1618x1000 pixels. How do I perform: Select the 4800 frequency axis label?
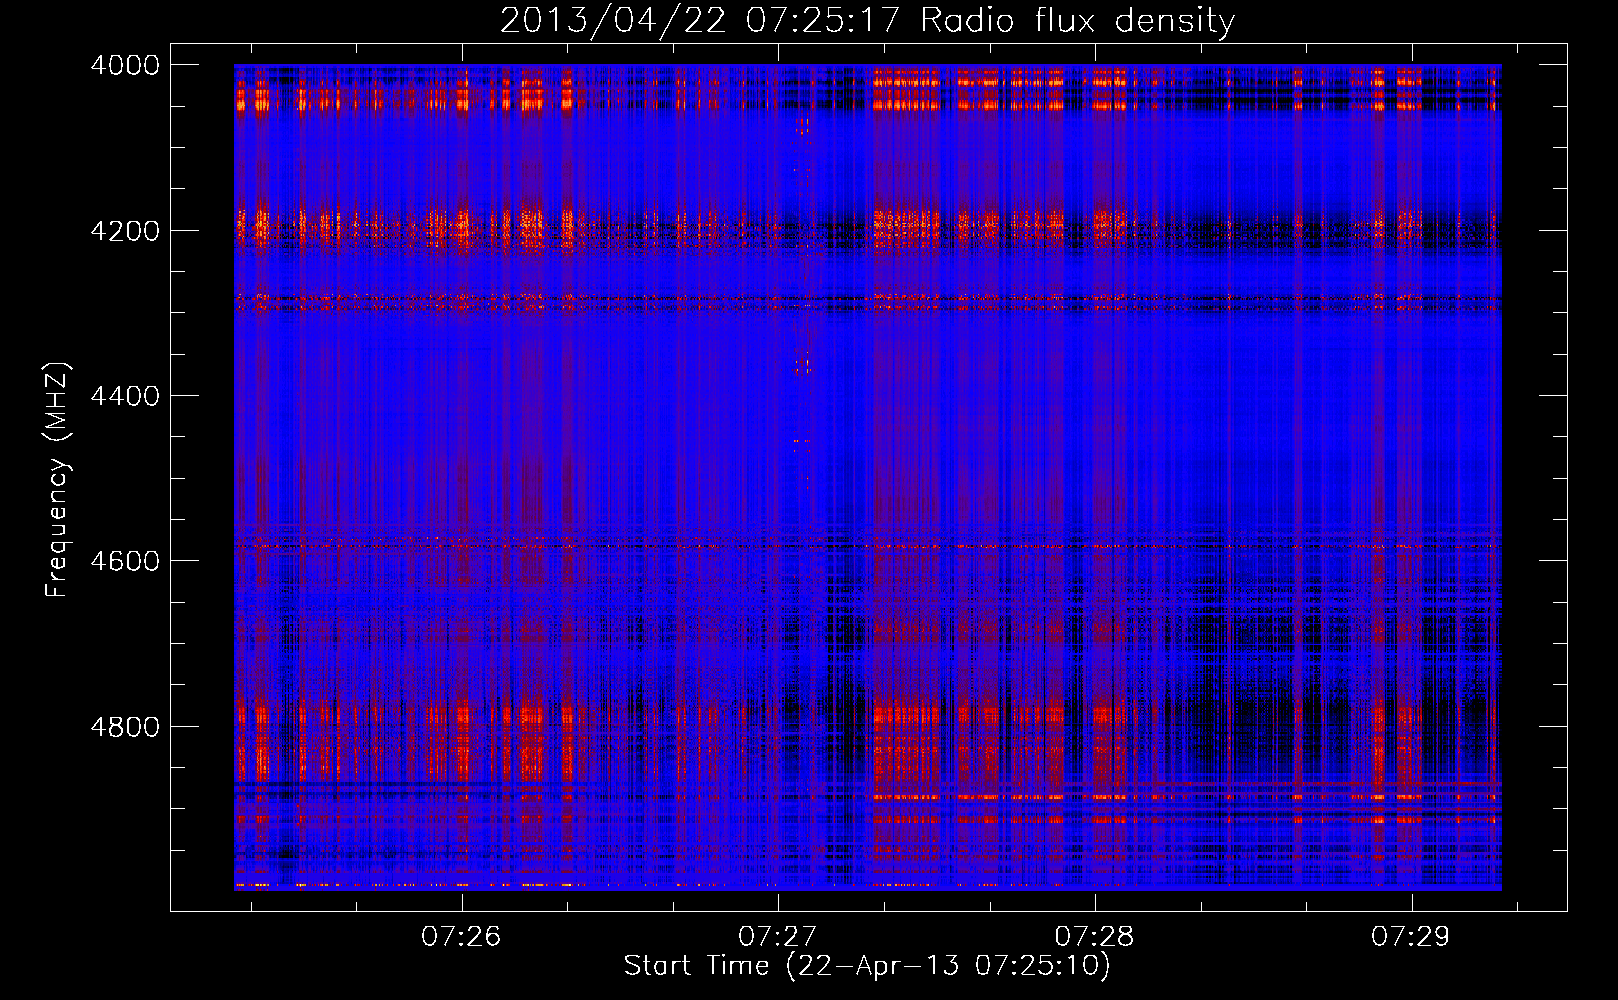click(125, 727)
